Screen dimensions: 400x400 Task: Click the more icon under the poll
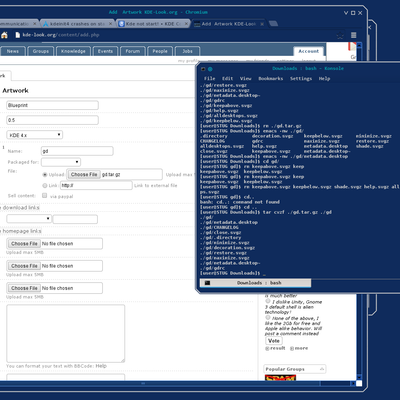(x=292, y=348)
